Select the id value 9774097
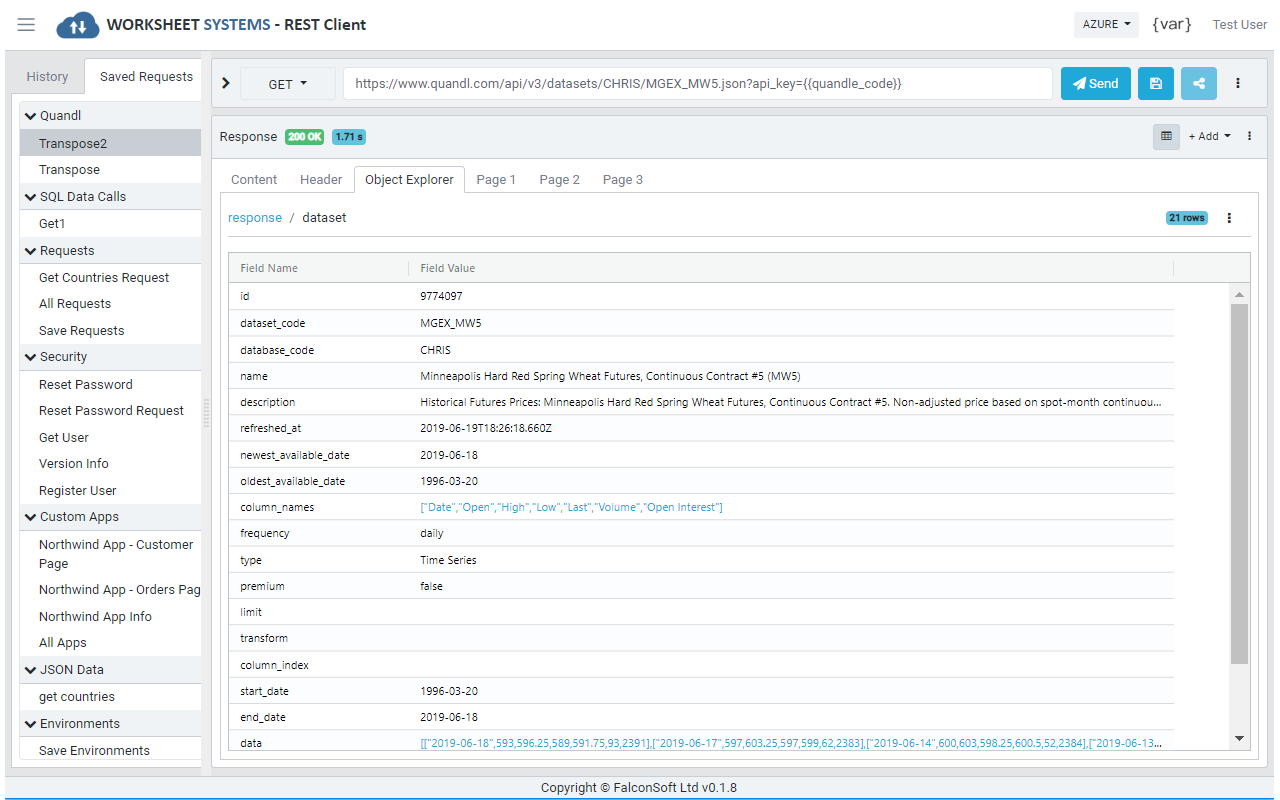This screenshot has width=1280, height=800. click(441, 296)
